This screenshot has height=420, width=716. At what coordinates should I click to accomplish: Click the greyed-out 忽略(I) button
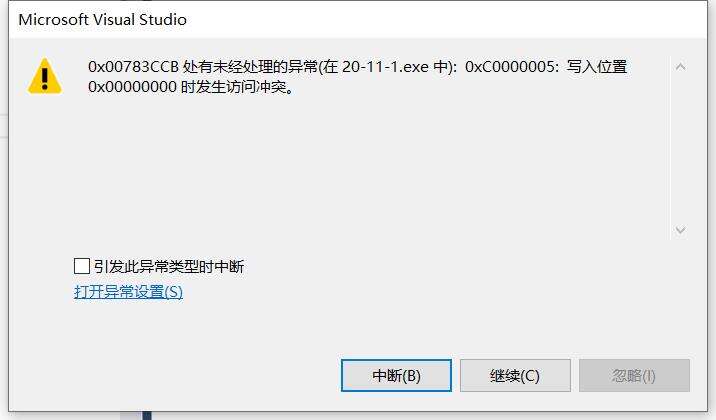(x=634, y=375)
